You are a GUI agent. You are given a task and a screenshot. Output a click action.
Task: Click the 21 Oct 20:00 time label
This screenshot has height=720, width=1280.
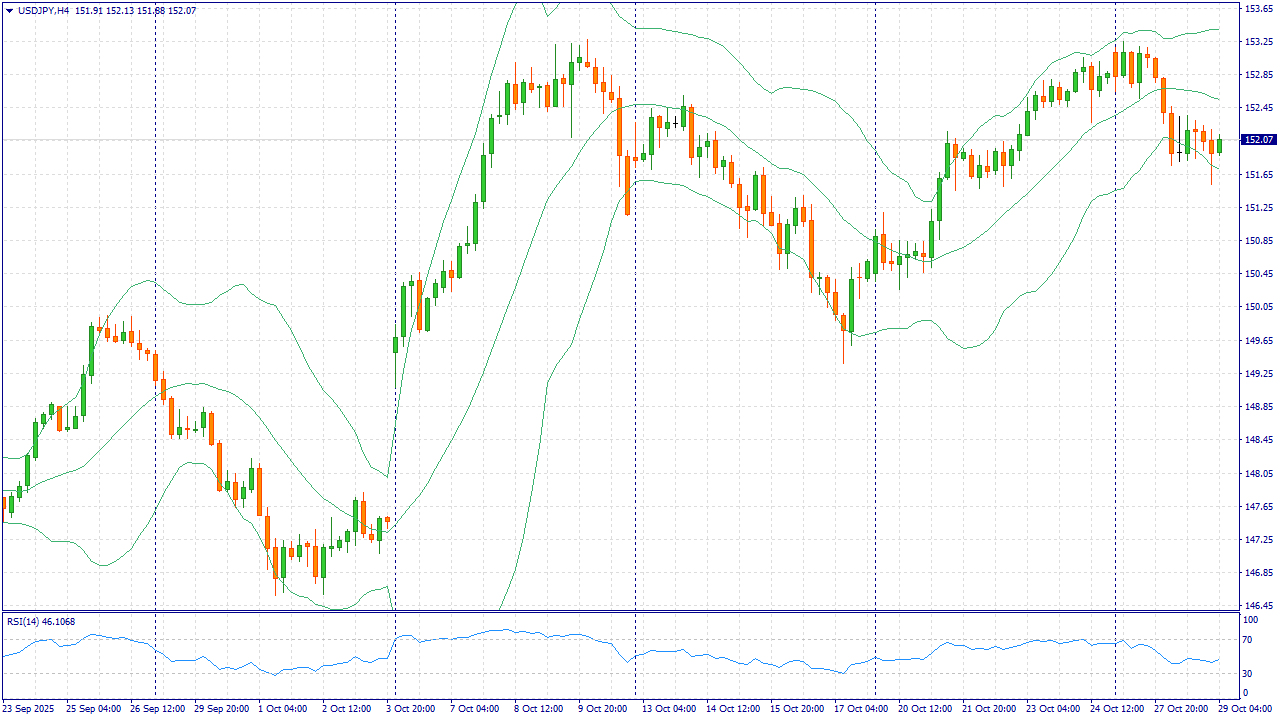(x=990, y=708)
